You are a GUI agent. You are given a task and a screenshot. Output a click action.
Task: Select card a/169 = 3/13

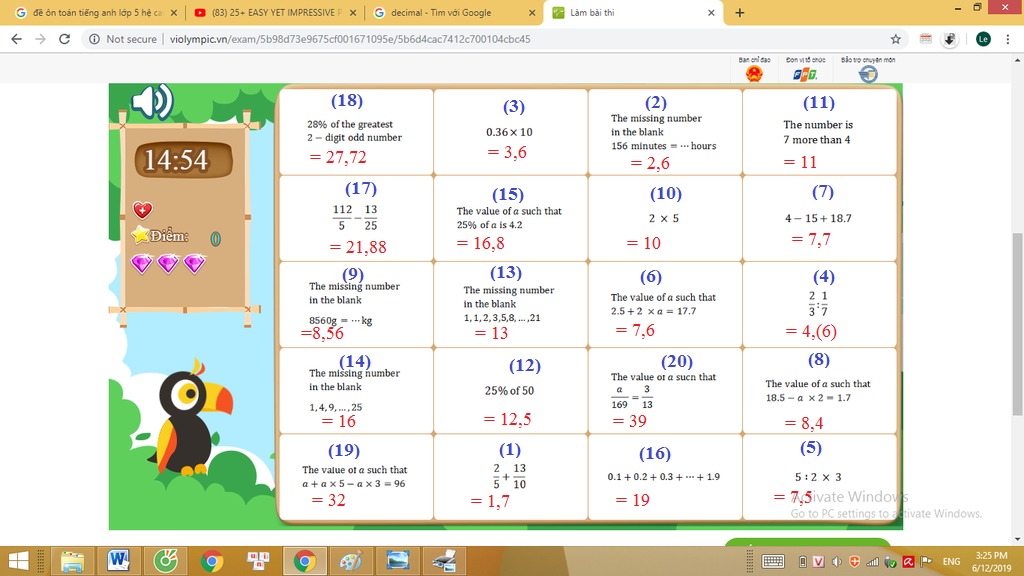664,391
